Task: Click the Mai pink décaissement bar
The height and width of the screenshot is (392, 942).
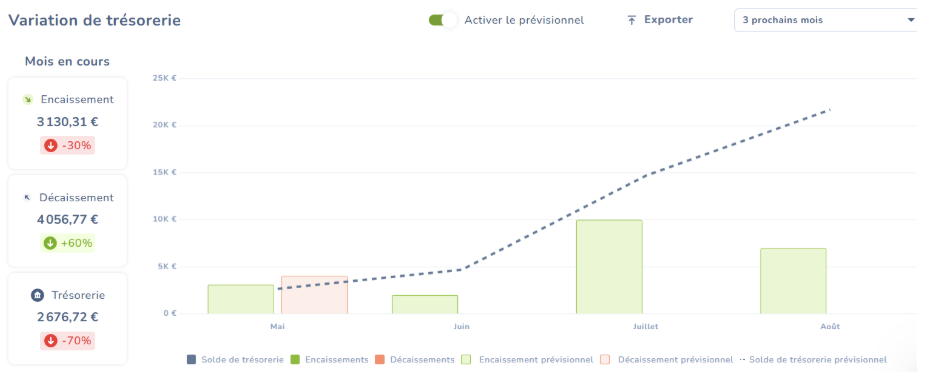Action: click(x=314, y=295)
